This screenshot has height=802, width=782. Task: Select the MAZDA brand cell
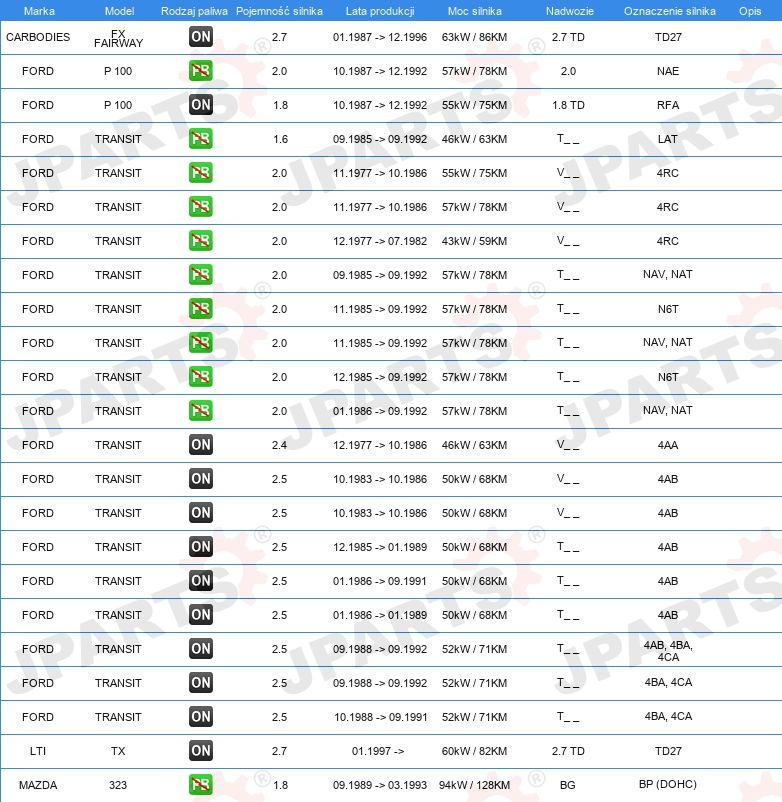pyautogui.click(x=38, y=785)
